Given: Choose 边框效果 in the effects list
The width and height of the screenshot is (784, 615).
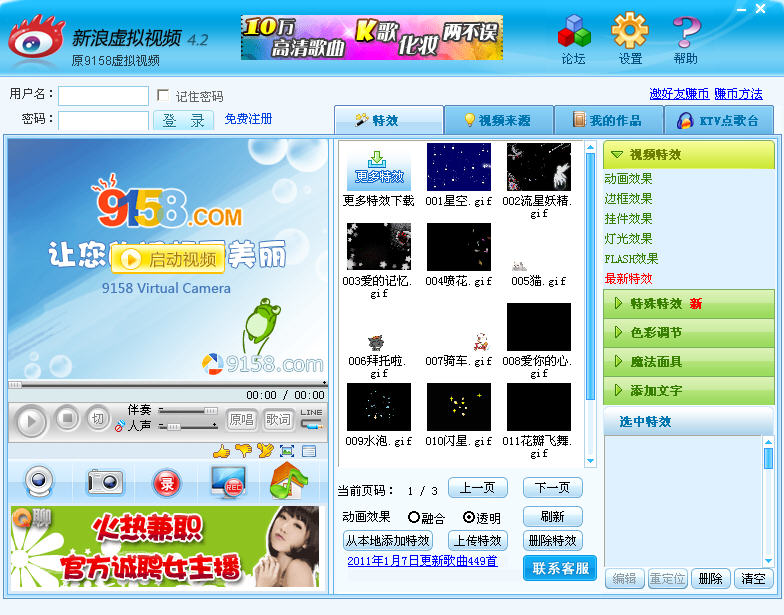Looking at the screenshot, I should point(628,198).
